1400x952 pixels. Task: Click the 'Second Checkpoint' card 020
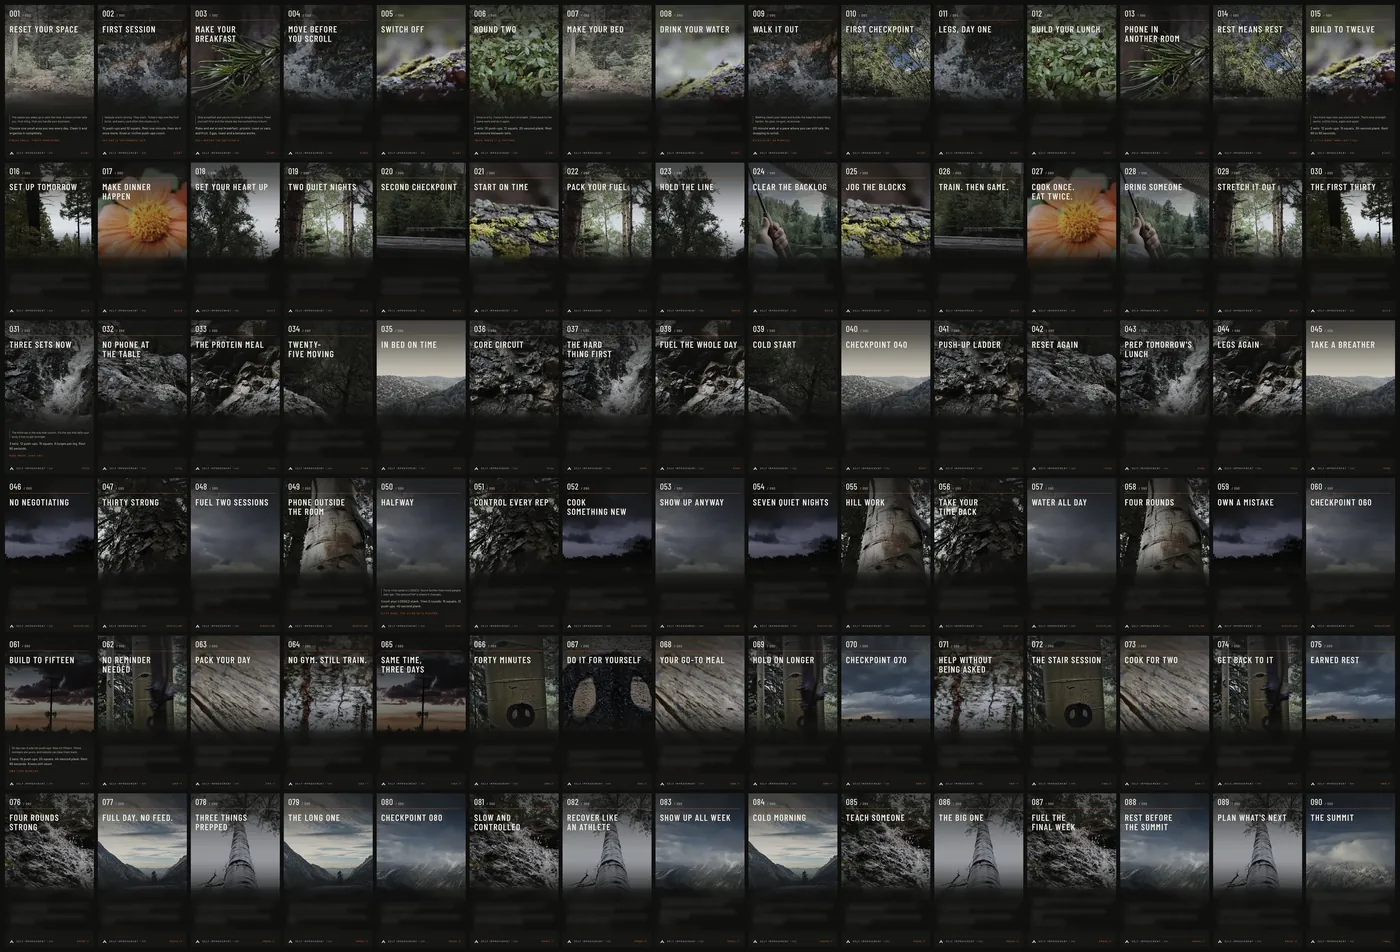(x=421, y=239)
